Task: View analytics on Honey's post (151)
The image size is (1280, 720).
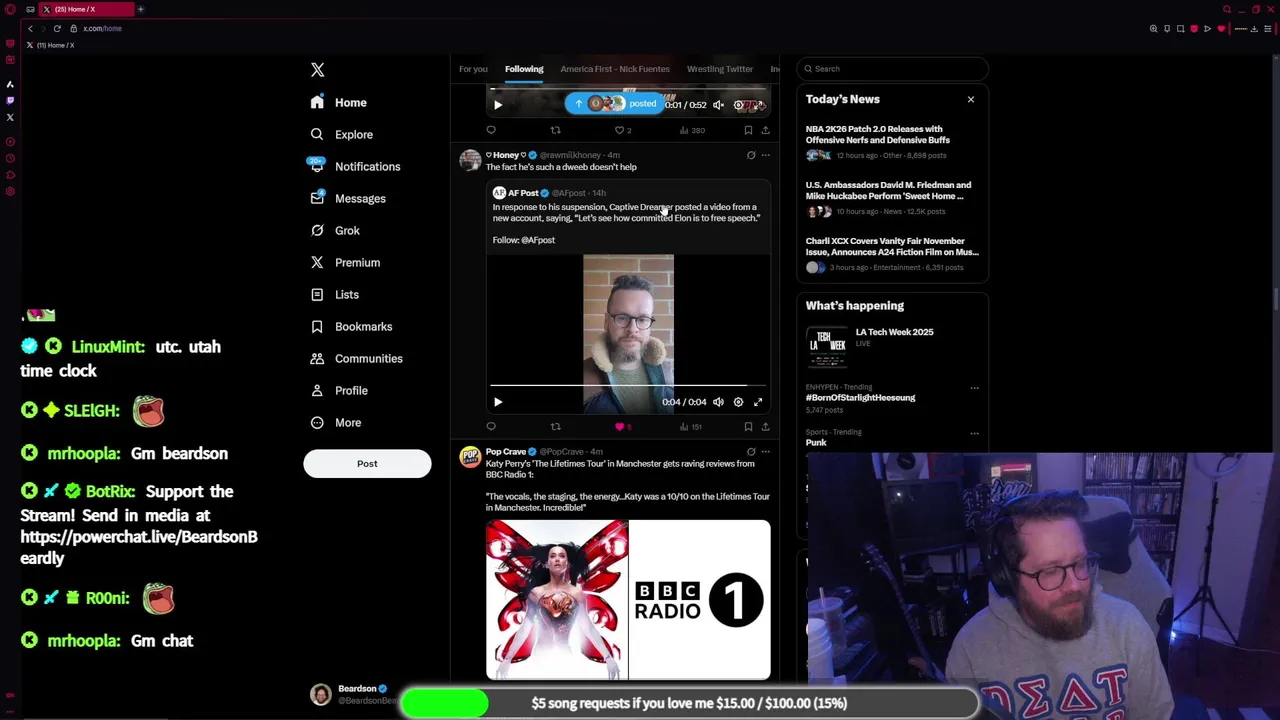Action: click(x=691, y=427)
